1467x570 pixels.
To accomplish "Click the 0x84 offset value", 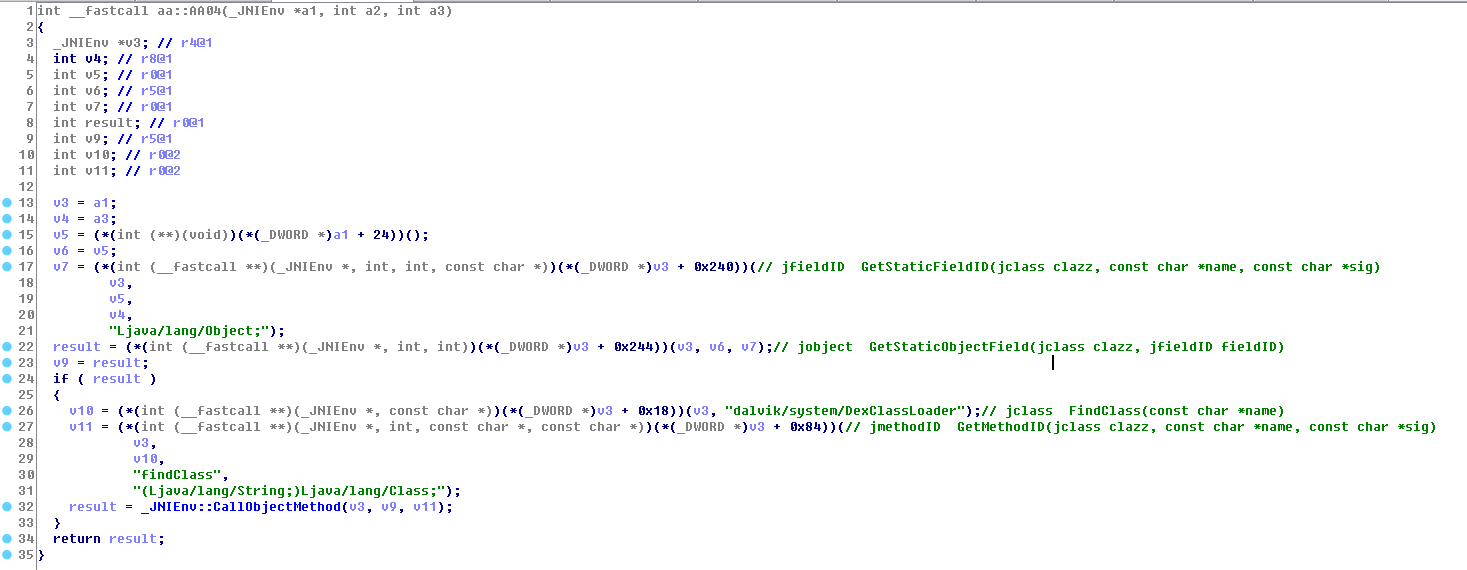I will click(808, 427).
